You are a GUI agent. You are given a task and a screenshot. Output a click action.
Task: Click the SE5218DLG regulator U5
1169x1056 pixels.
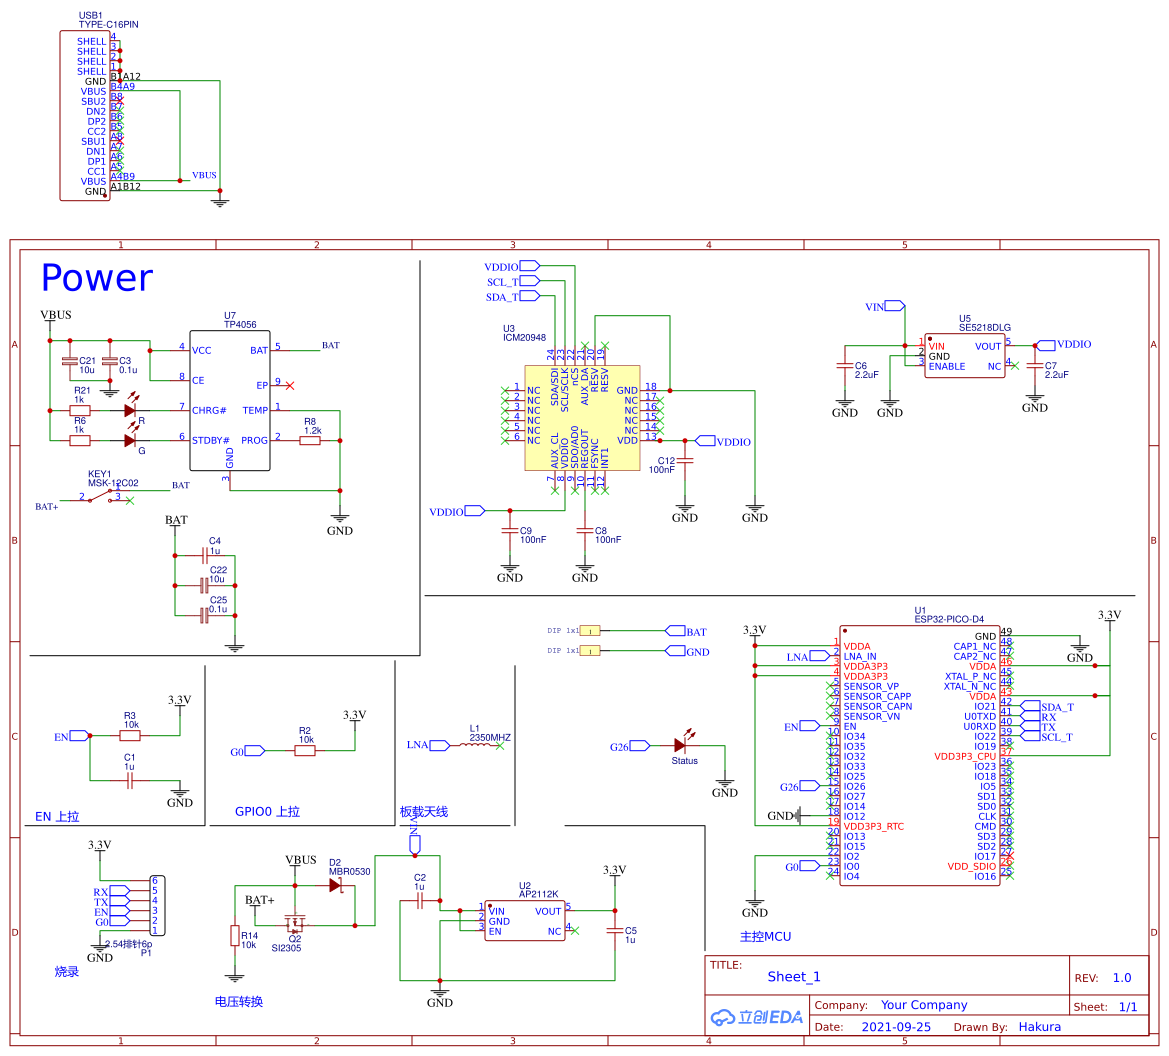pyautogui.click(x=964, y=355)
